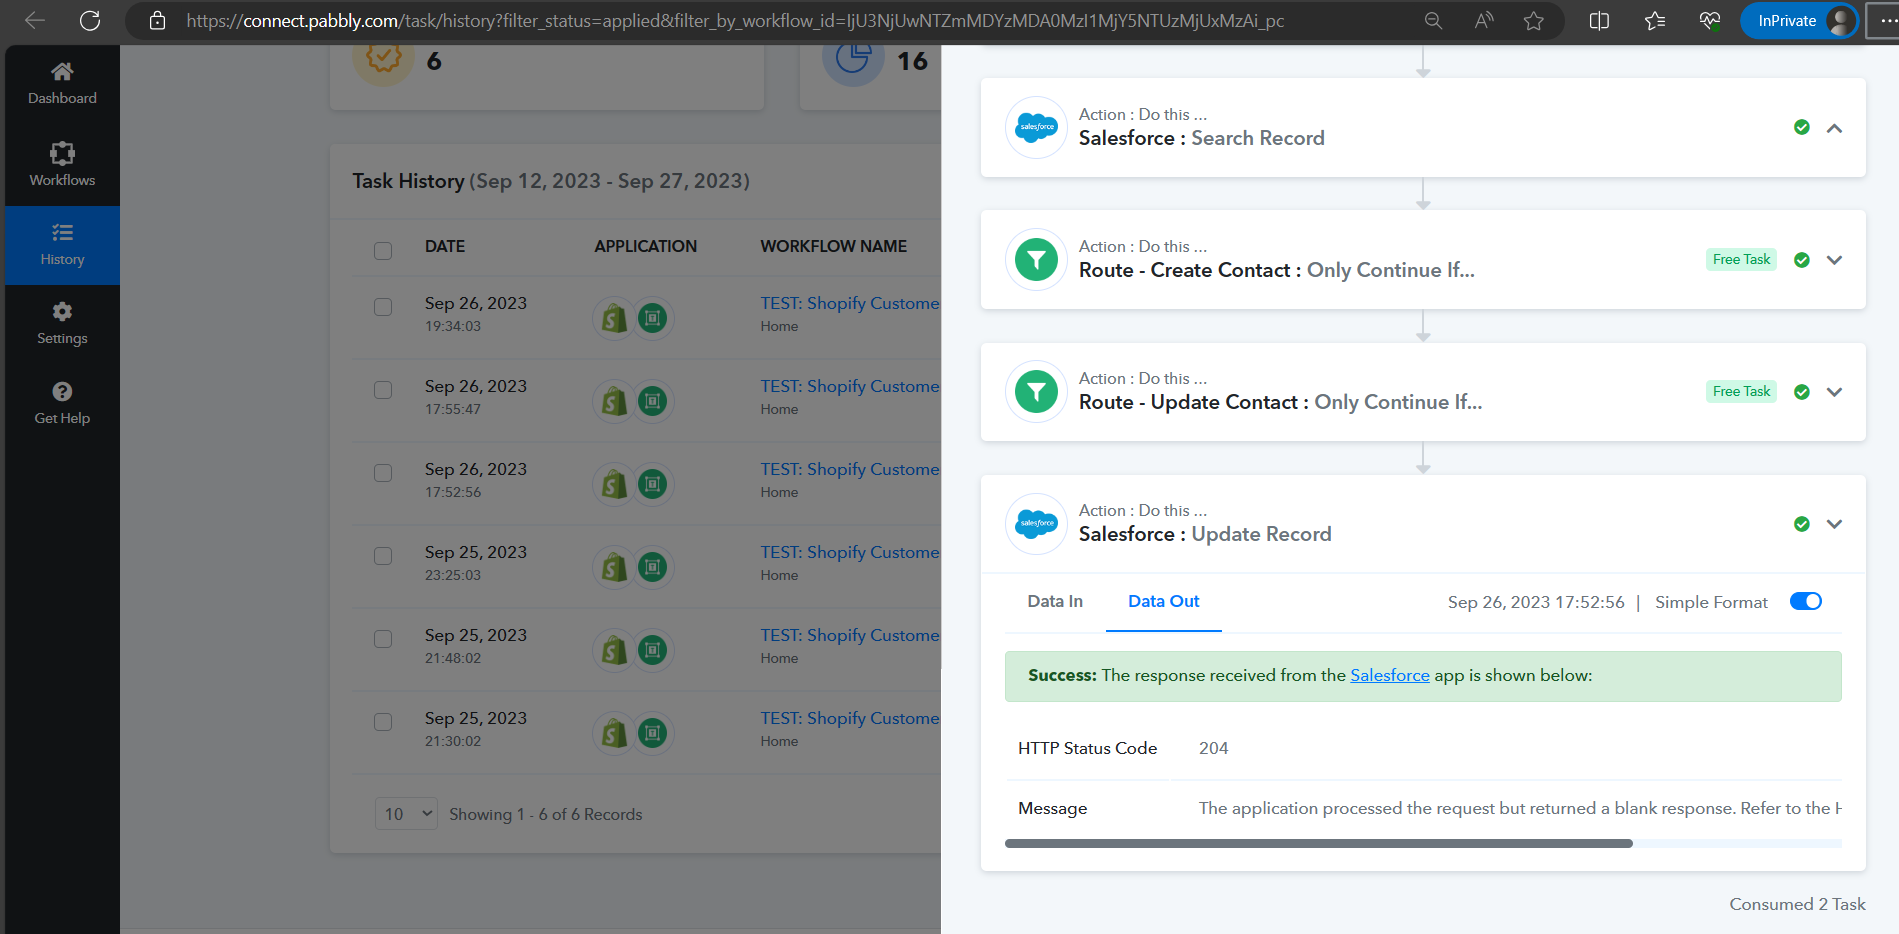Switch to the Data In tab
The height and width of the screenshot is (934, 1899).
coord(1055,601)
